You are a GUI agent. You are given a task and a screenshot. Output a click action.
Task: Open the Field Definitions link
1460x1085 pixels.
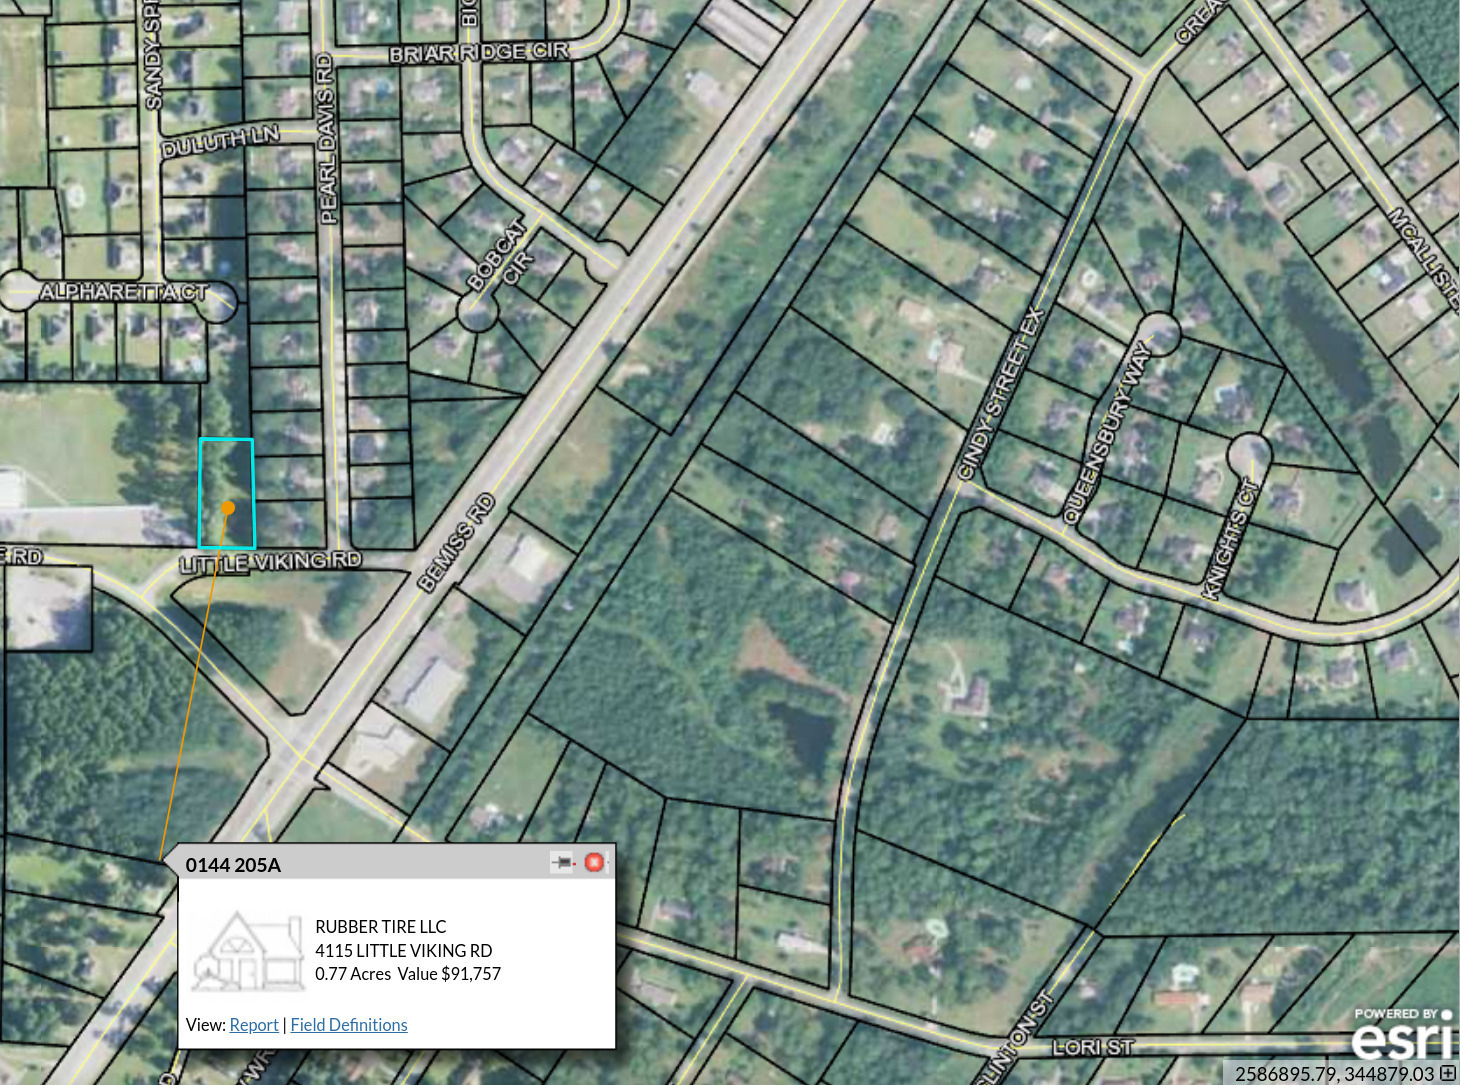(x=349, y=1025)
